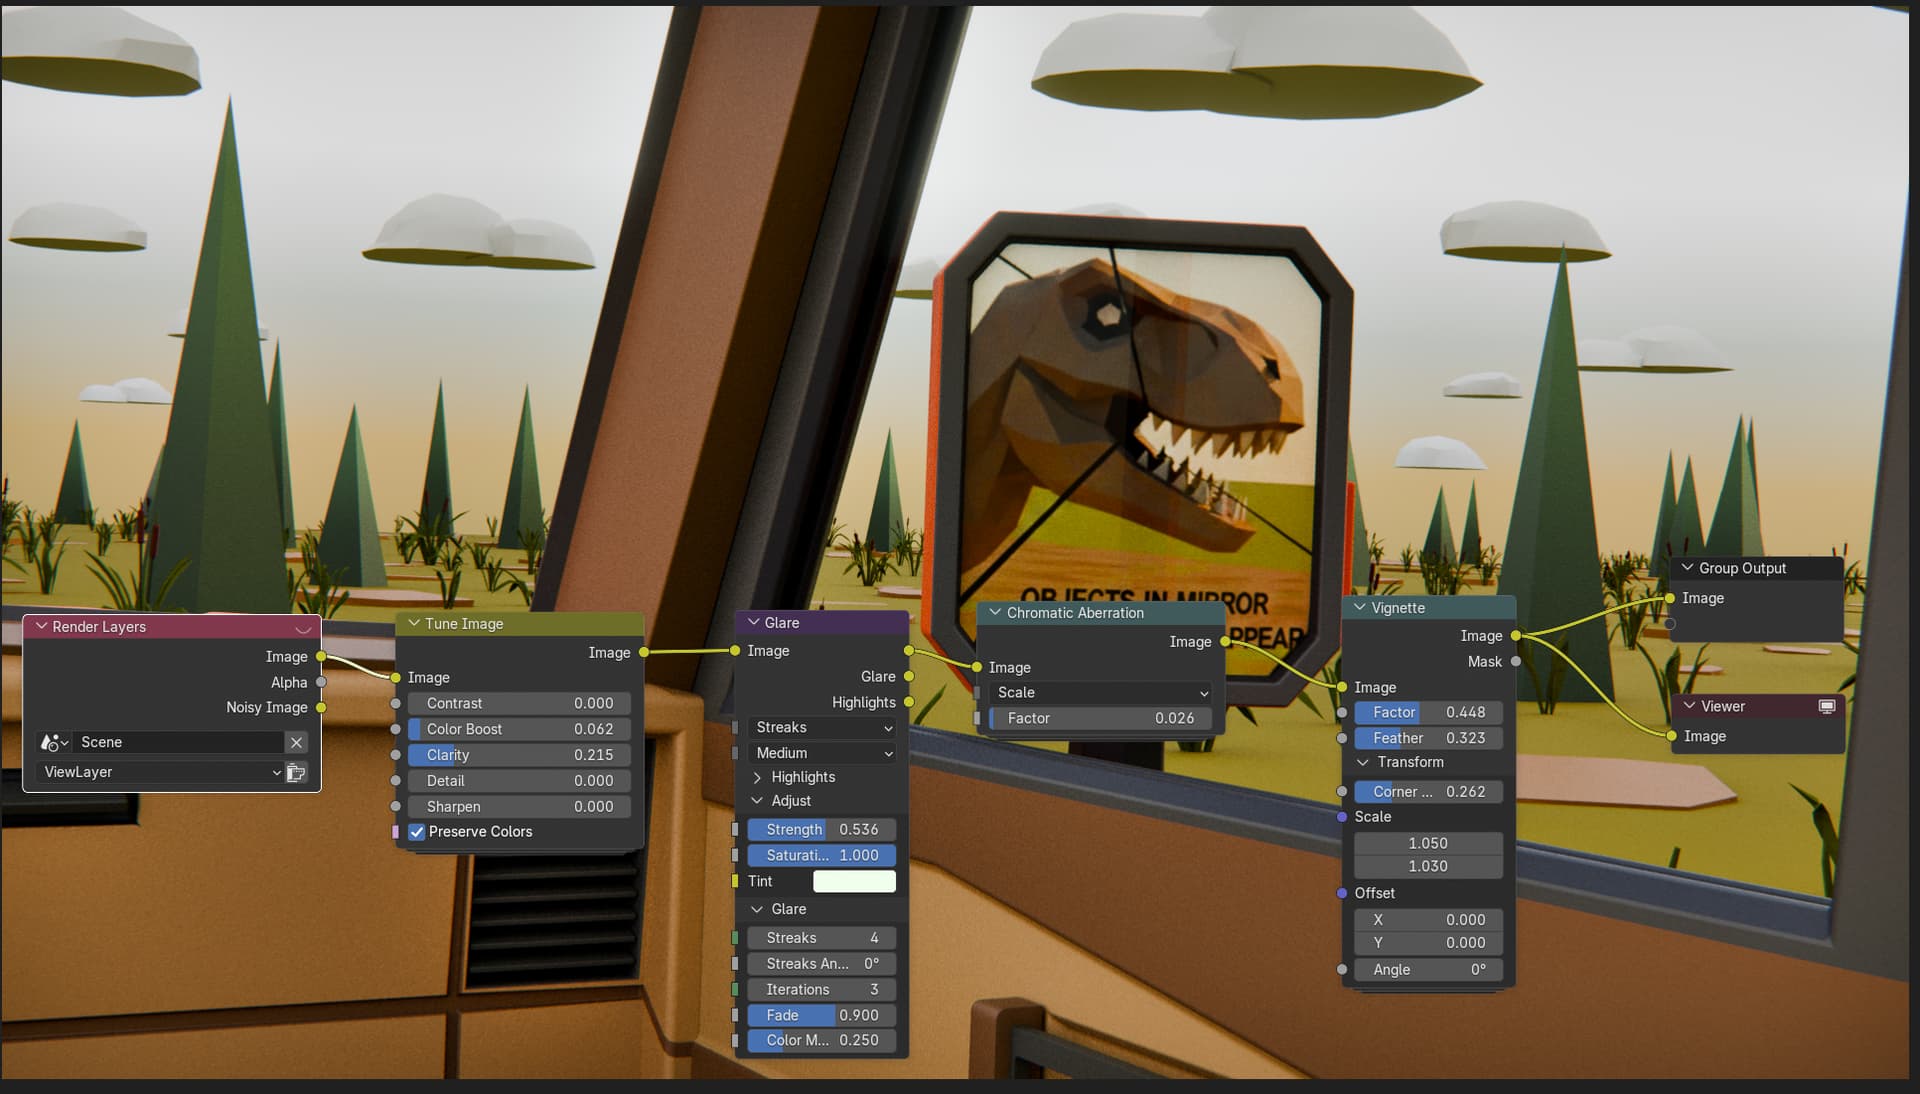1920x1094 pixels.
Task: Click the Streaks count field
Action: [x=821, y=938]
